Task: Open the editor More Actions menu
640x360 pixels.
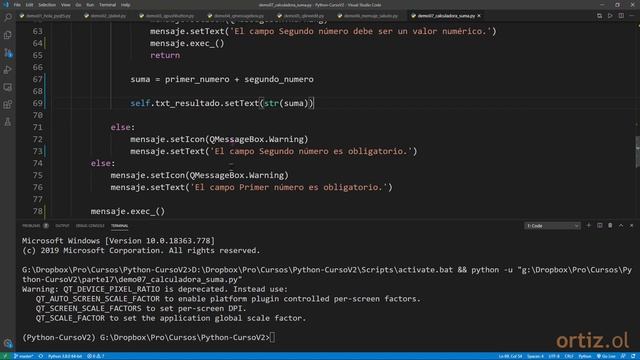Action: point(632,16)
